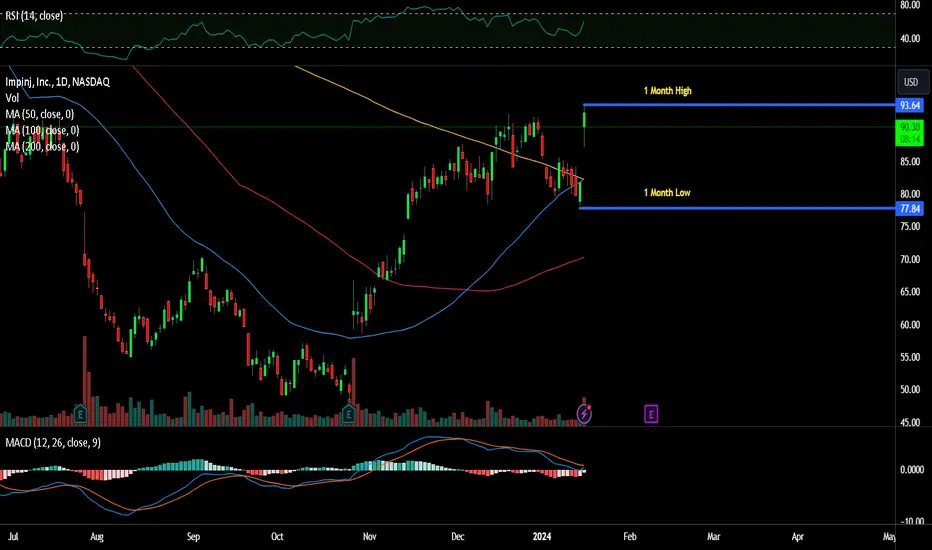Click the 70.00 price scale value
932x550 pixels.
pyautogui.click(x=910, y=259)
